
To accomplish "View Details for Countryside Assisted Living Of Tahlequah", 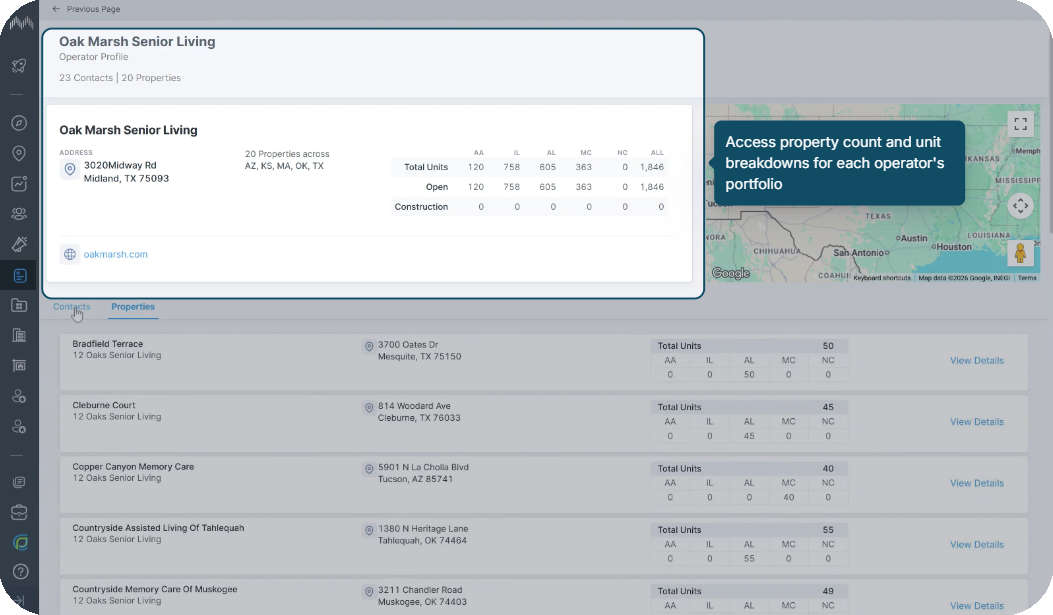I will click(976, 545).
